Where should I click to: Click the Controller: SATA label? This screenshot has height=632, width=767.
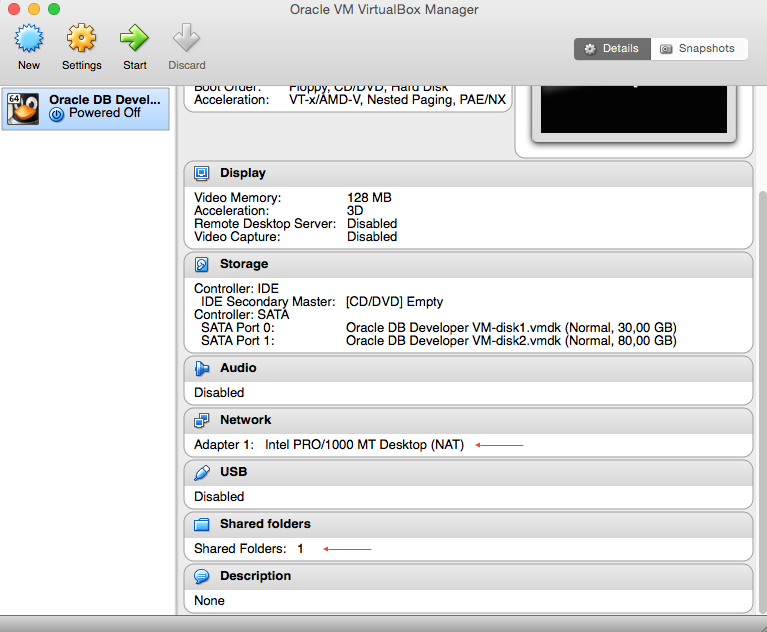tap(242, 315)
